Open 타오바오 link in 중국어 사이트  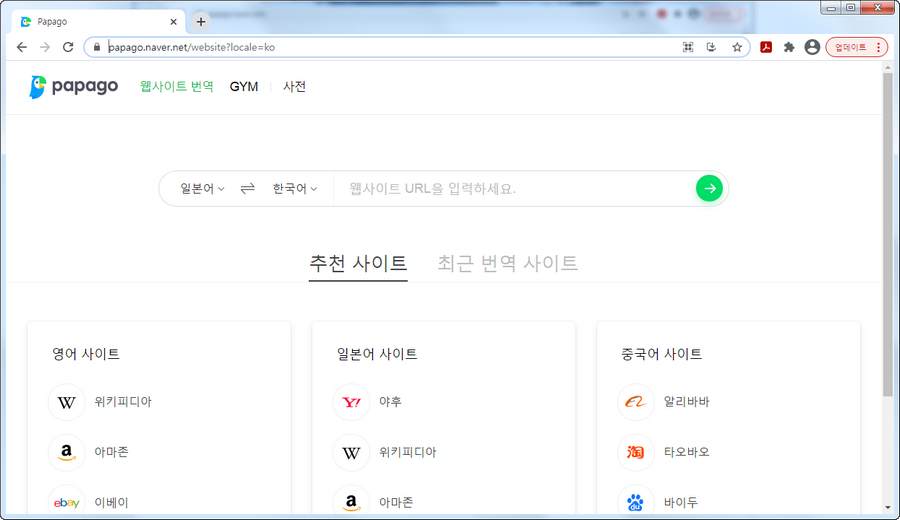pyautogui.click(x=686, y=452)
